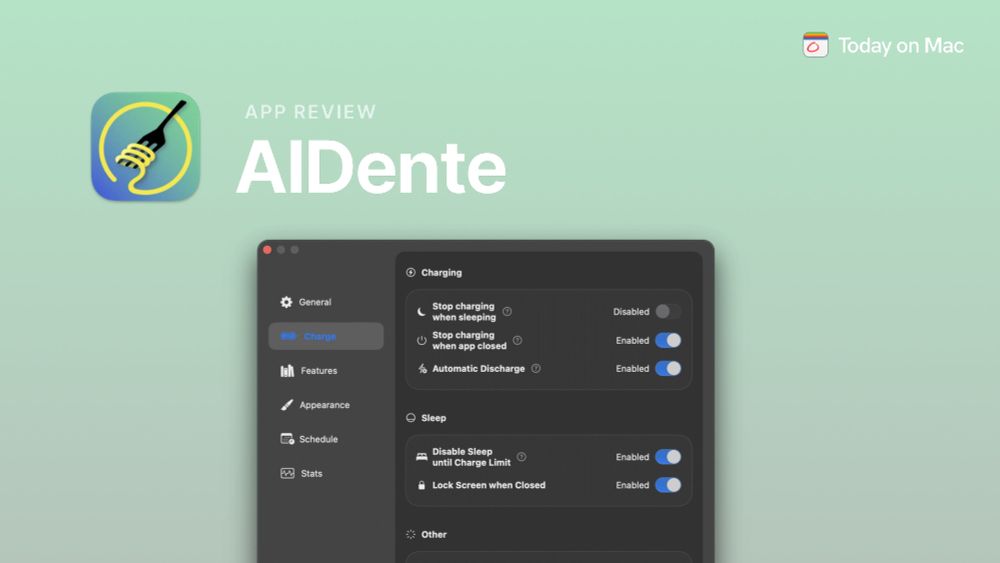Screen dimensions: 1000x563
Task: Select the Charge sidebar tab
Action: (326, 336)
